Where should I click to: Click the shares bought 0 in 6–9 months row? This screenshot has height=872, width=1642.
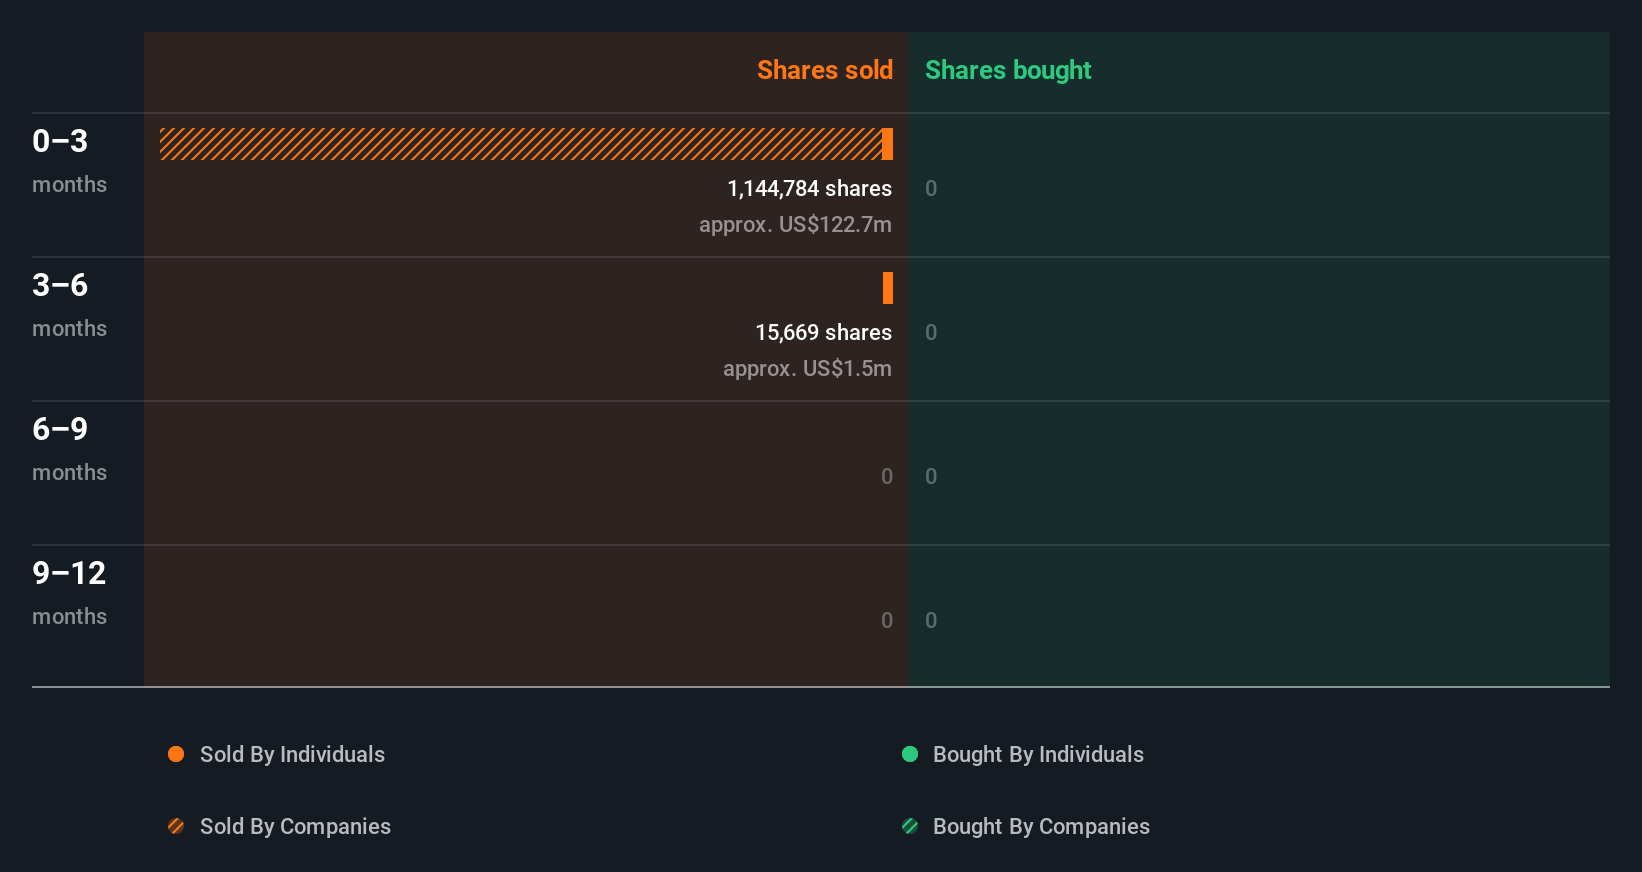point(931,476)
